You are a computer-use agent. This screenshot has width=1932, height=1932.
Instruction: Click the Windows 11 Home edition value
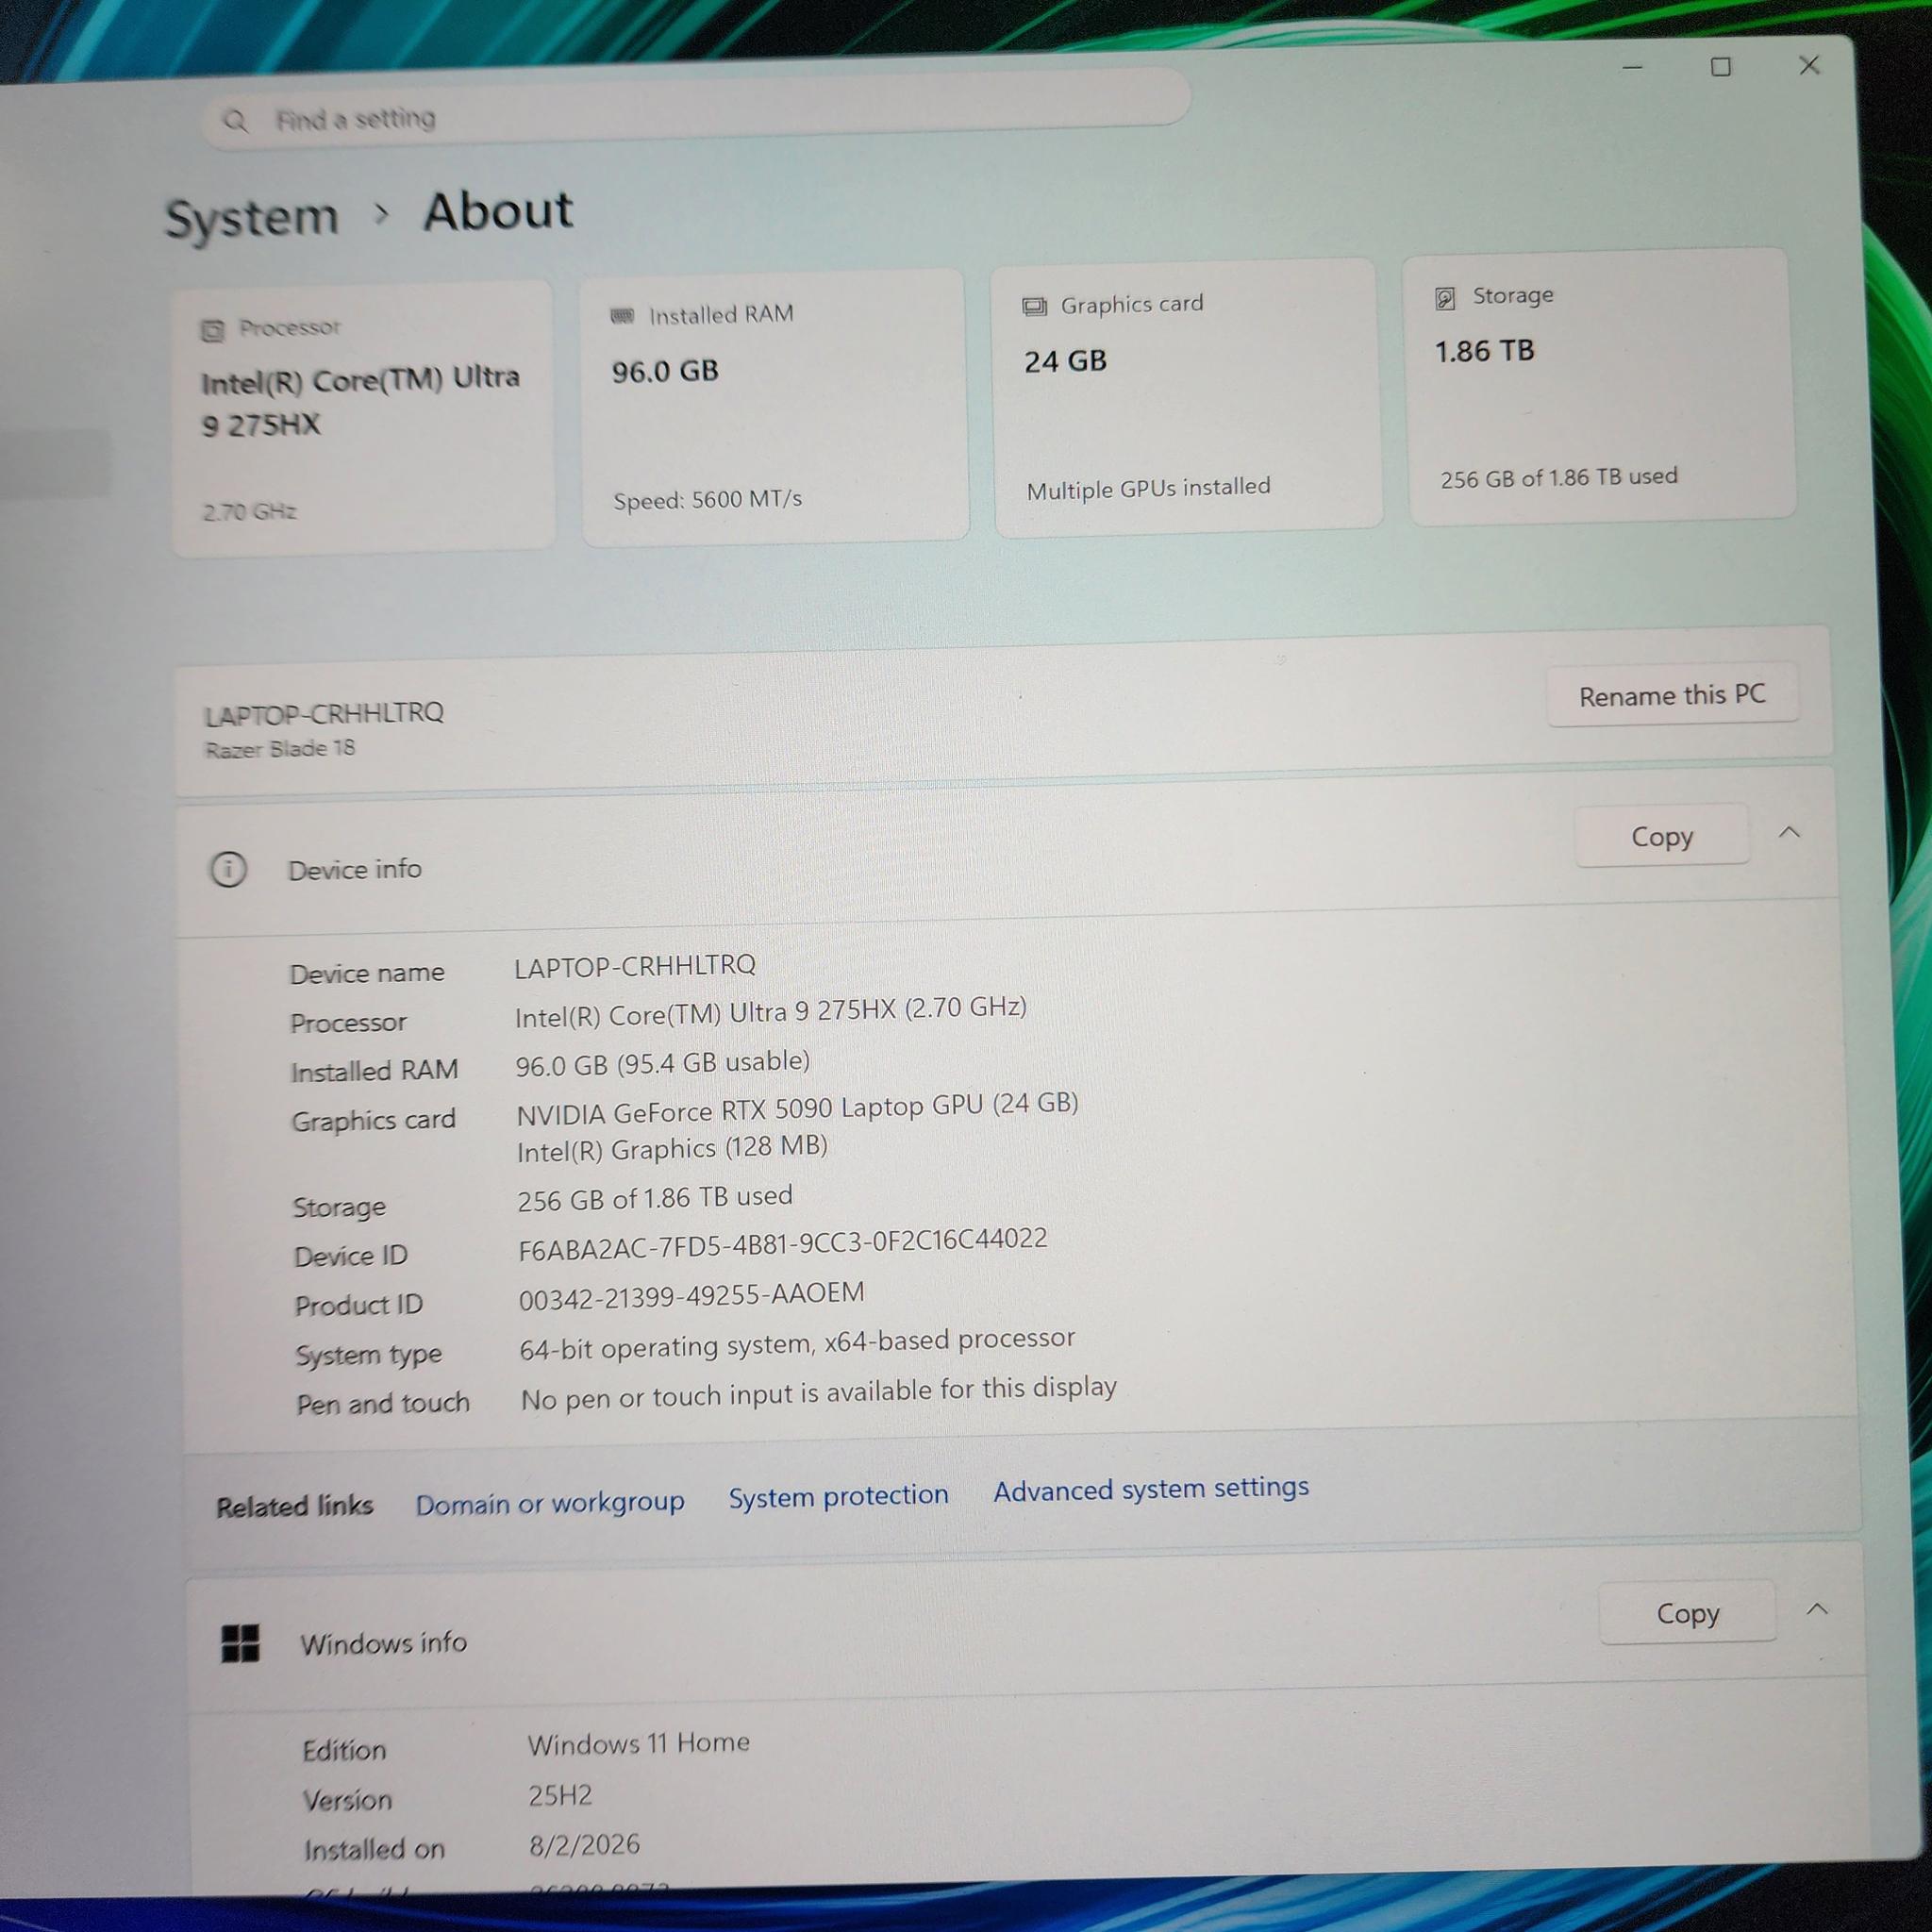point(639,1743)
